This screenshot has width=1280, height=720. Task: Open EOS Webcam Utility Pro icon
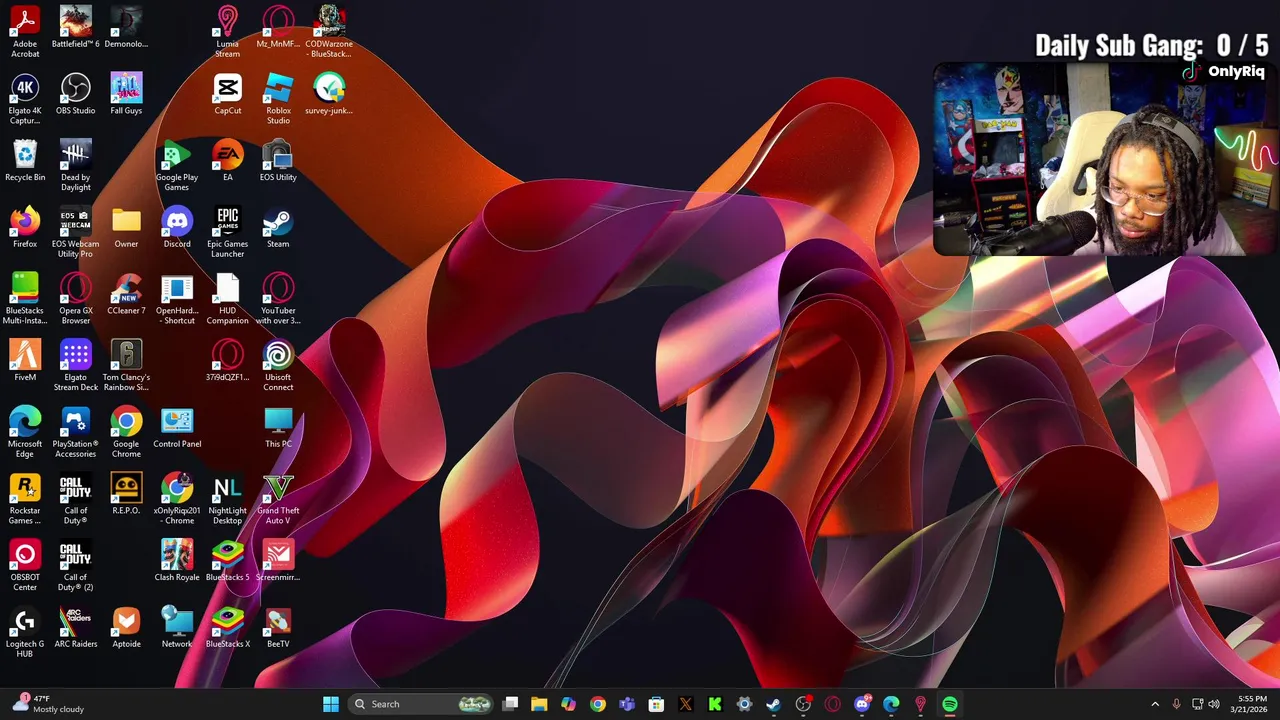(76, 232)
